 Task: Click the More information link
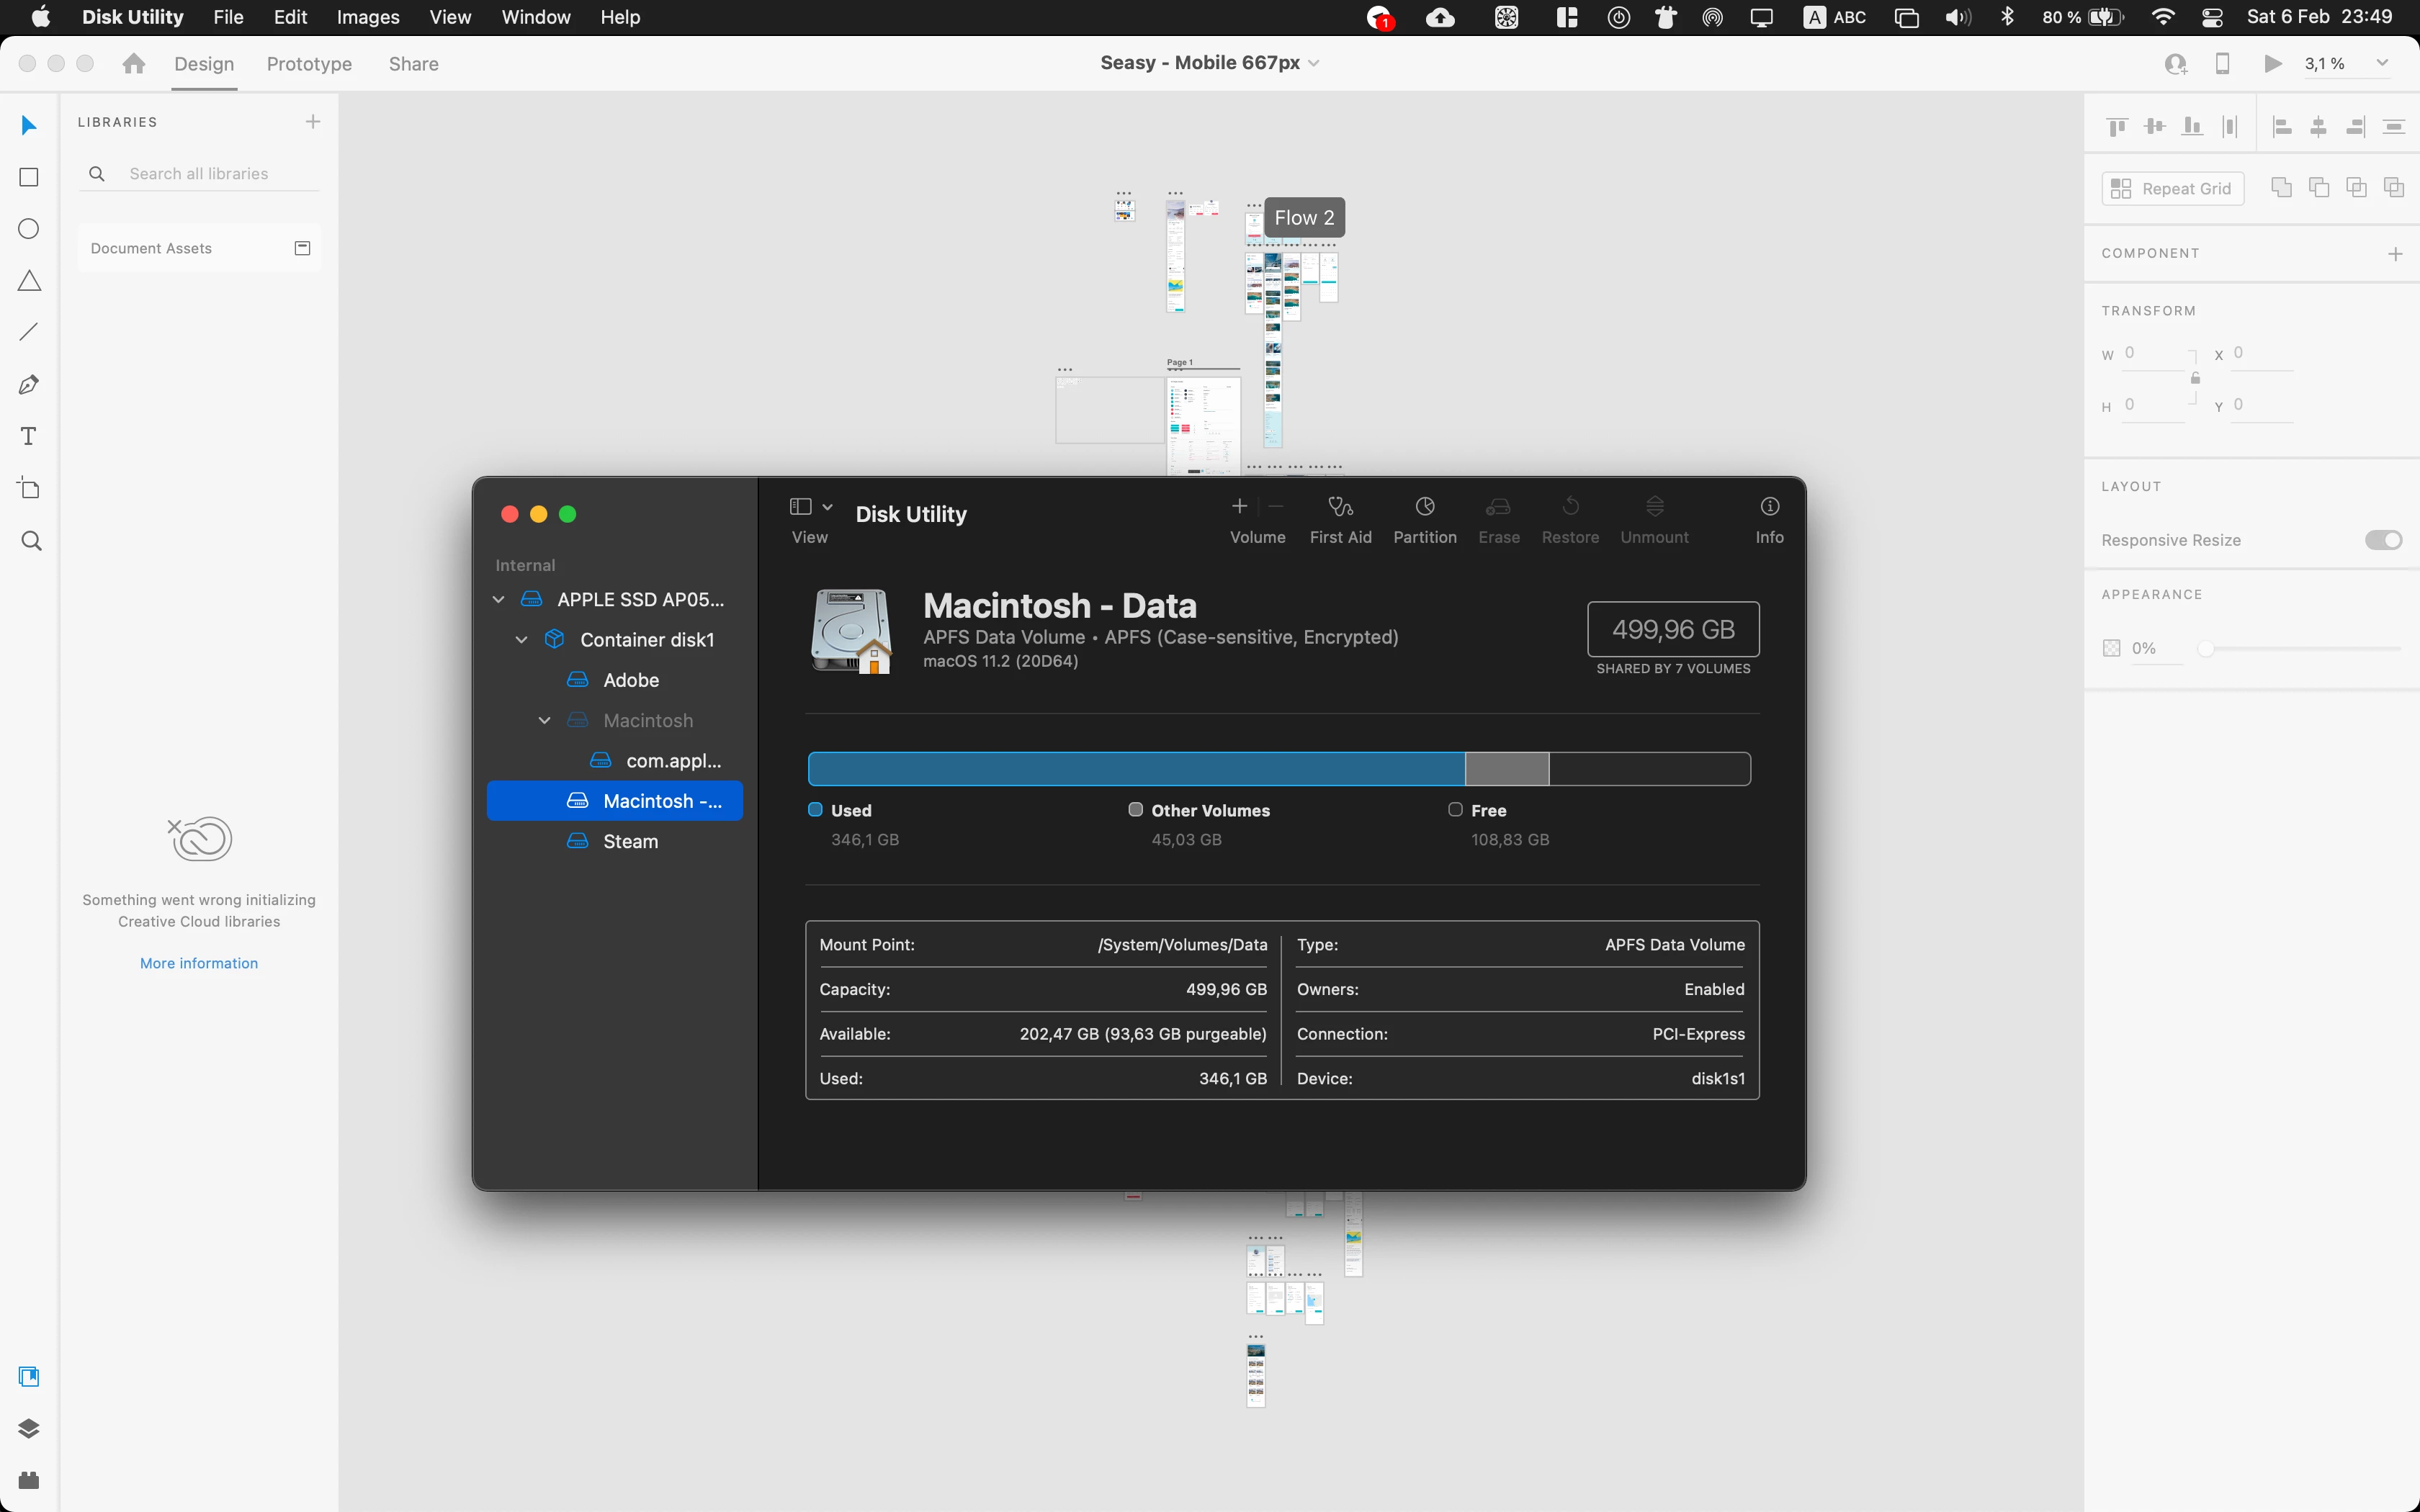point(198,963)
